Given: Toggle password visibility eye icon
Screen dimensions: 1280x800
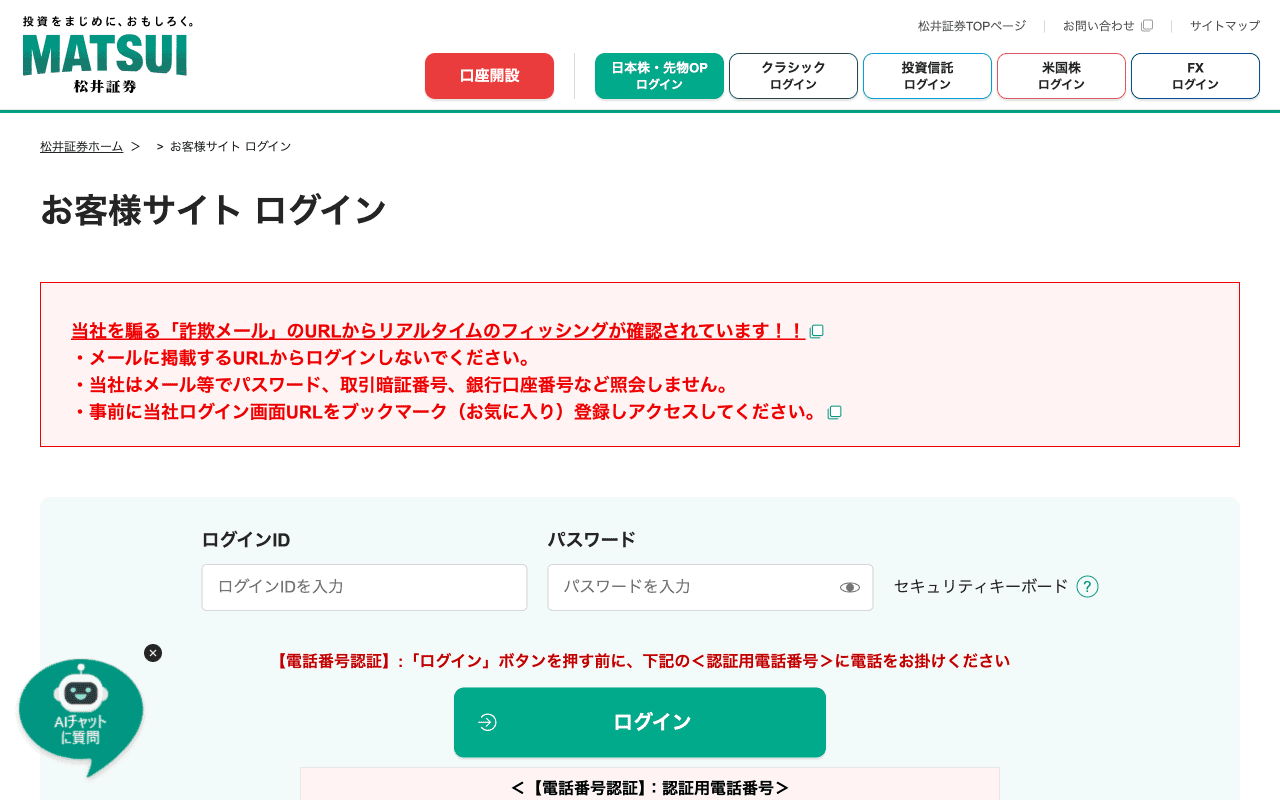Looking at the screenshot, I should point(849,587).
